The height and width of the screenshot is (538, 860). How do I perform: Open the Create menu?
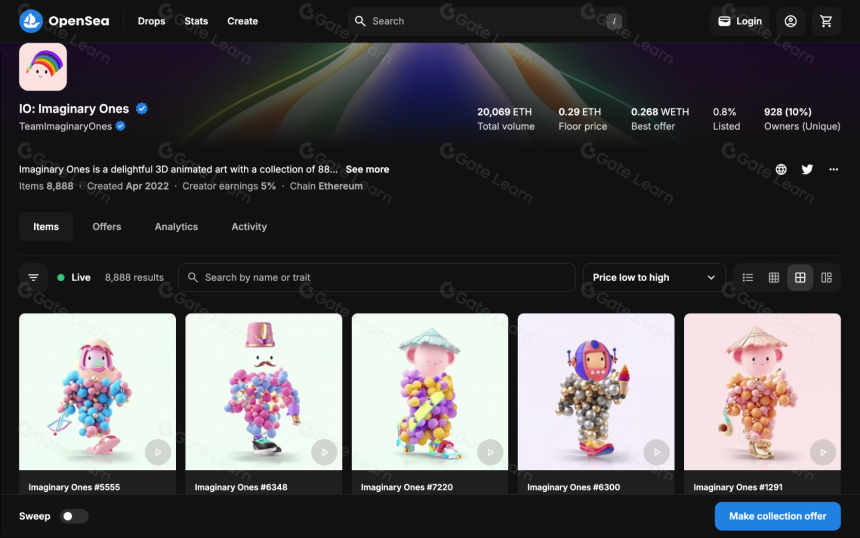tap(242, 21)
